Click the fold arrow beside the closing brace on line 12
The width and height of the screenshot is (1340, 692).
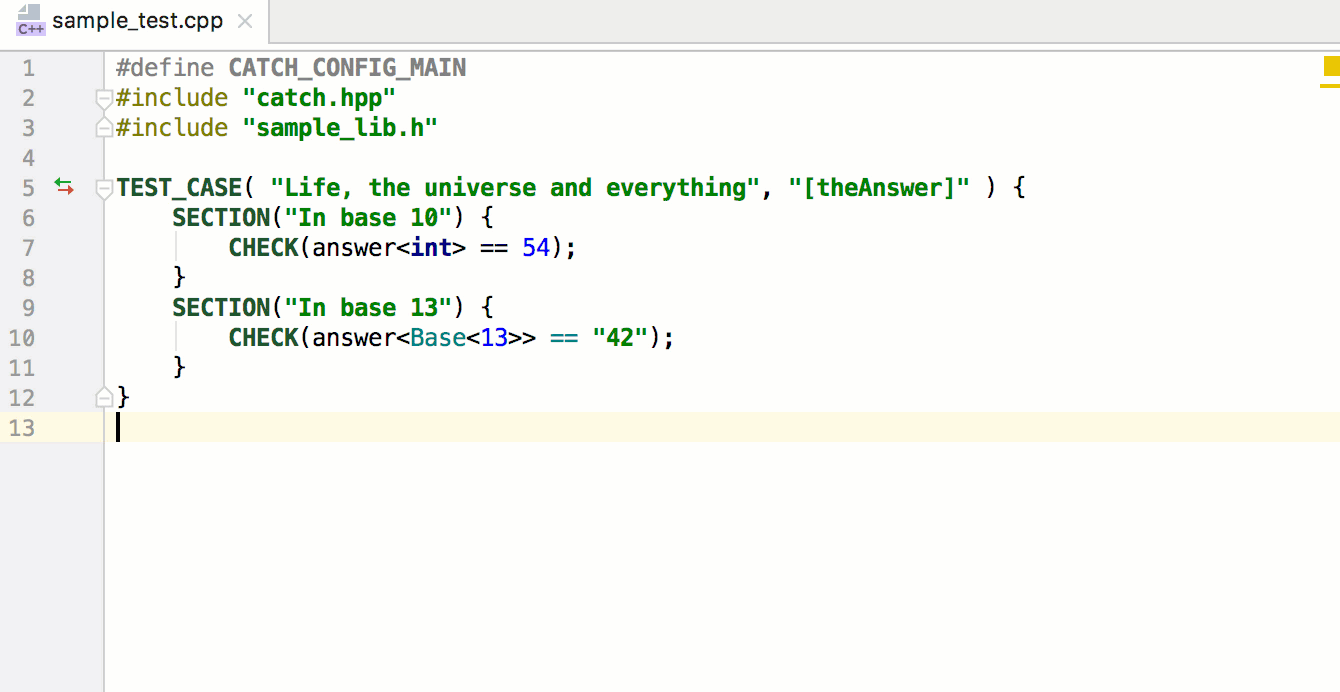104,397
